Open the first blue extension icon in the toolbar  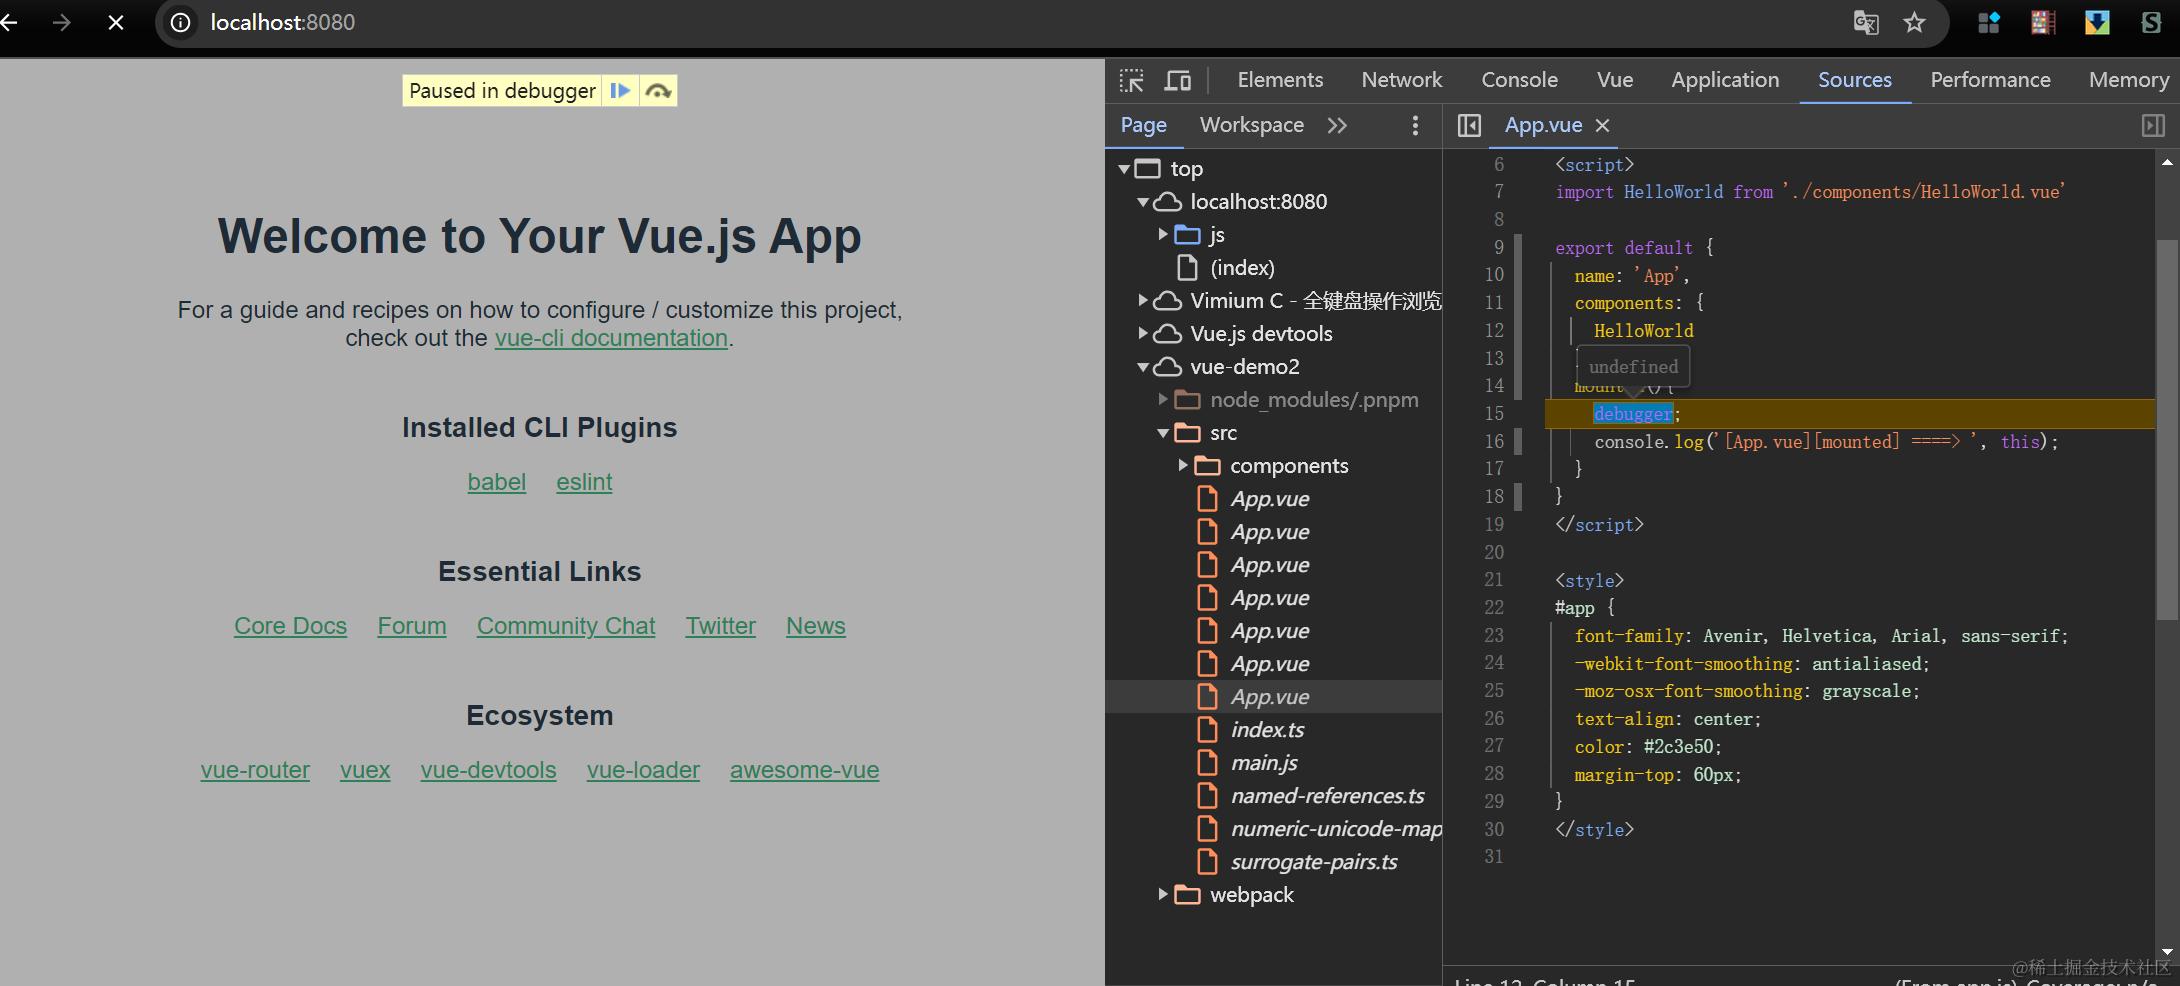(x=1989, y=22)
